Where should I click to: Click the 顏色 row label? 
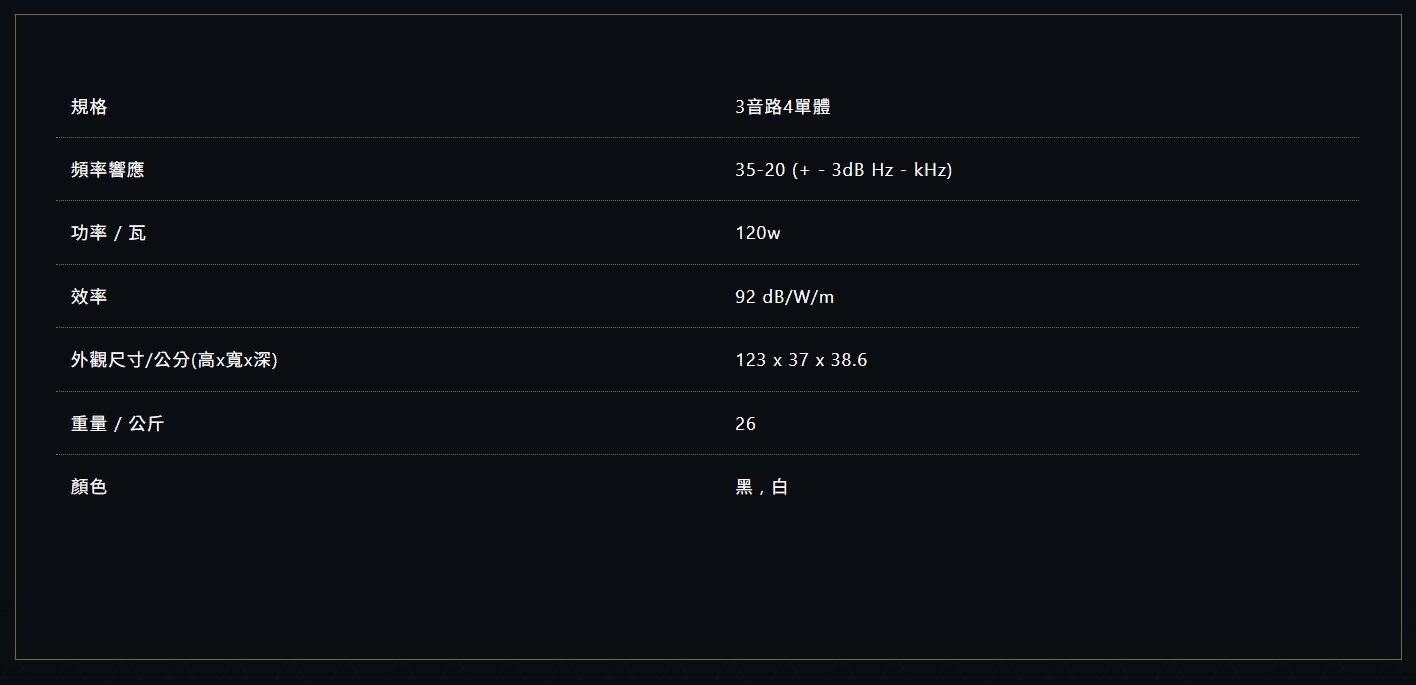coord(89,487)
